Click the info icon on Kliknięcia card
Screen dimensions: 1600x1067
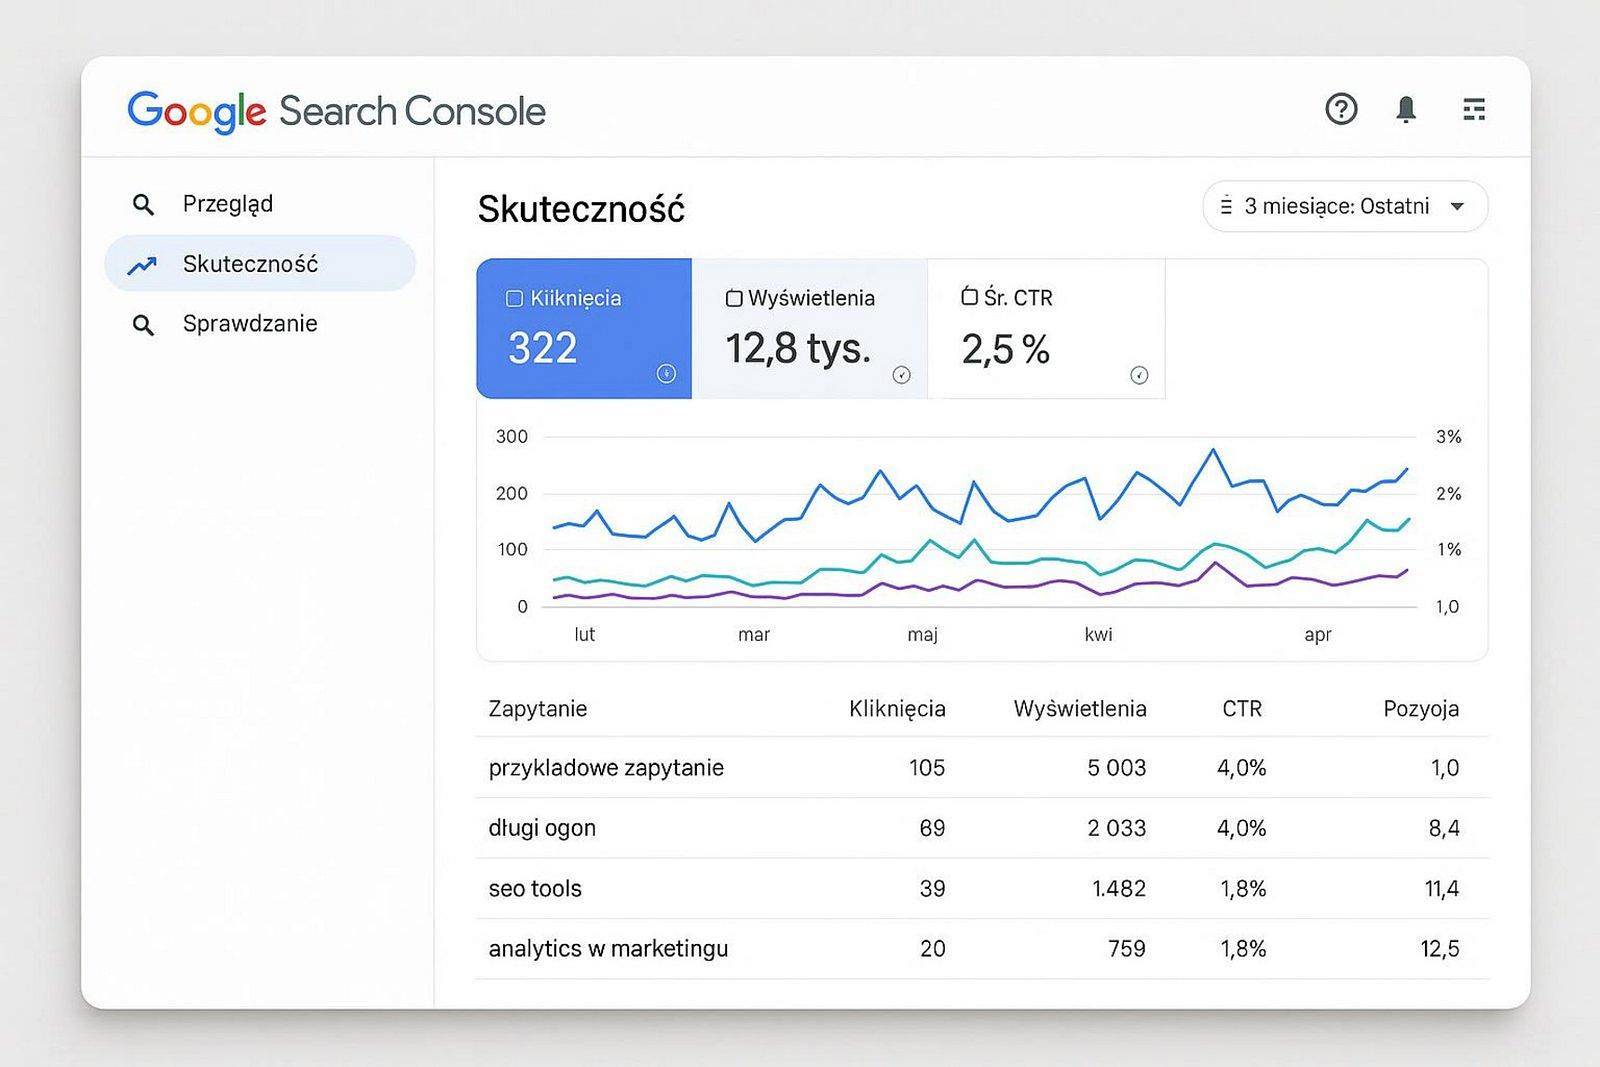click(666, 374)
